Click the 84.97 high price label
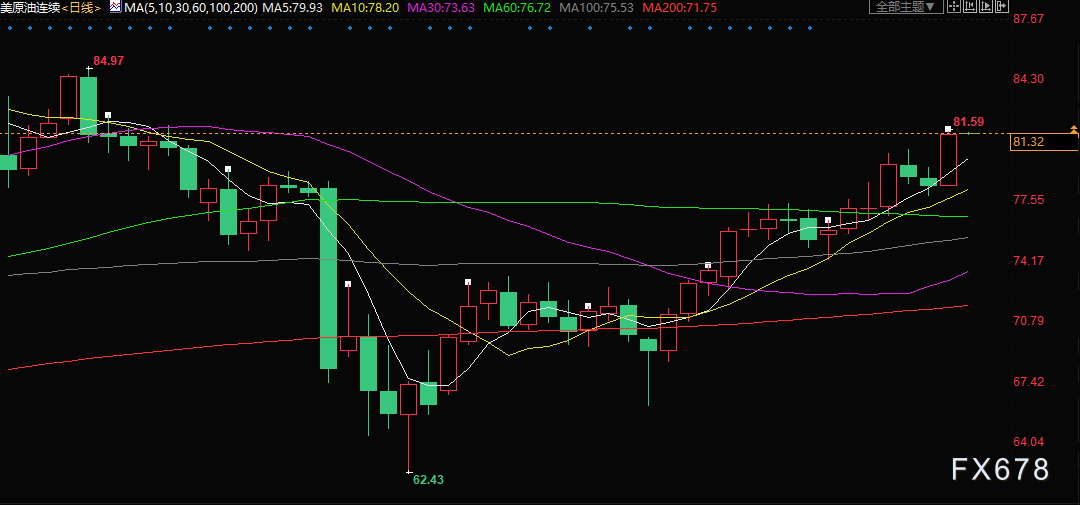The image size is (1080, 505). (108, 61)
